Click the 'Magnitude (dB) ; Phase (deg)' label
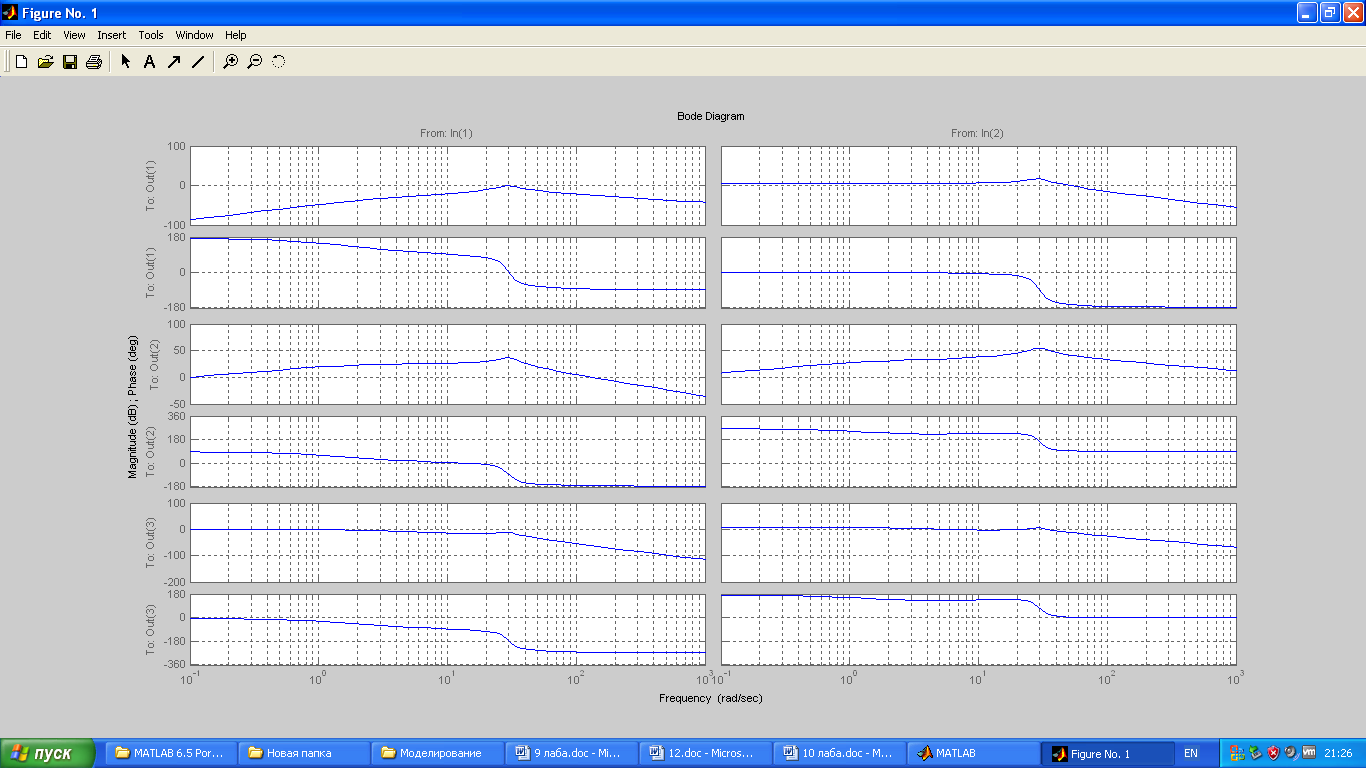Image resolution: width=1366 pixels, height=768 pixels. (133, 405)
